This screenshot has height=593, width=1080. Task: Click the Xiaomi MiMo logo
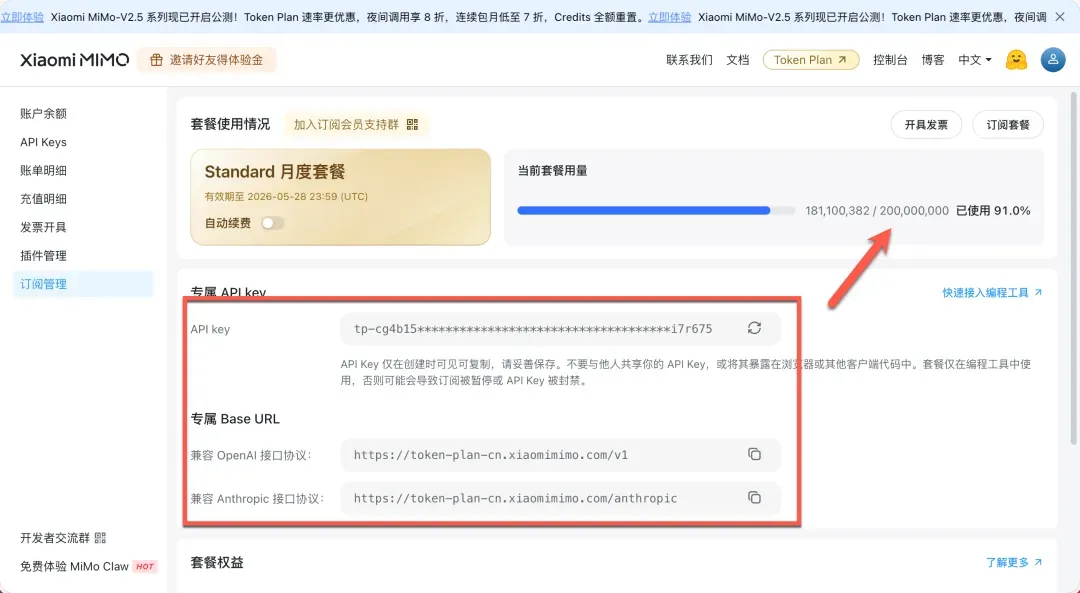(x=74, y=60)
